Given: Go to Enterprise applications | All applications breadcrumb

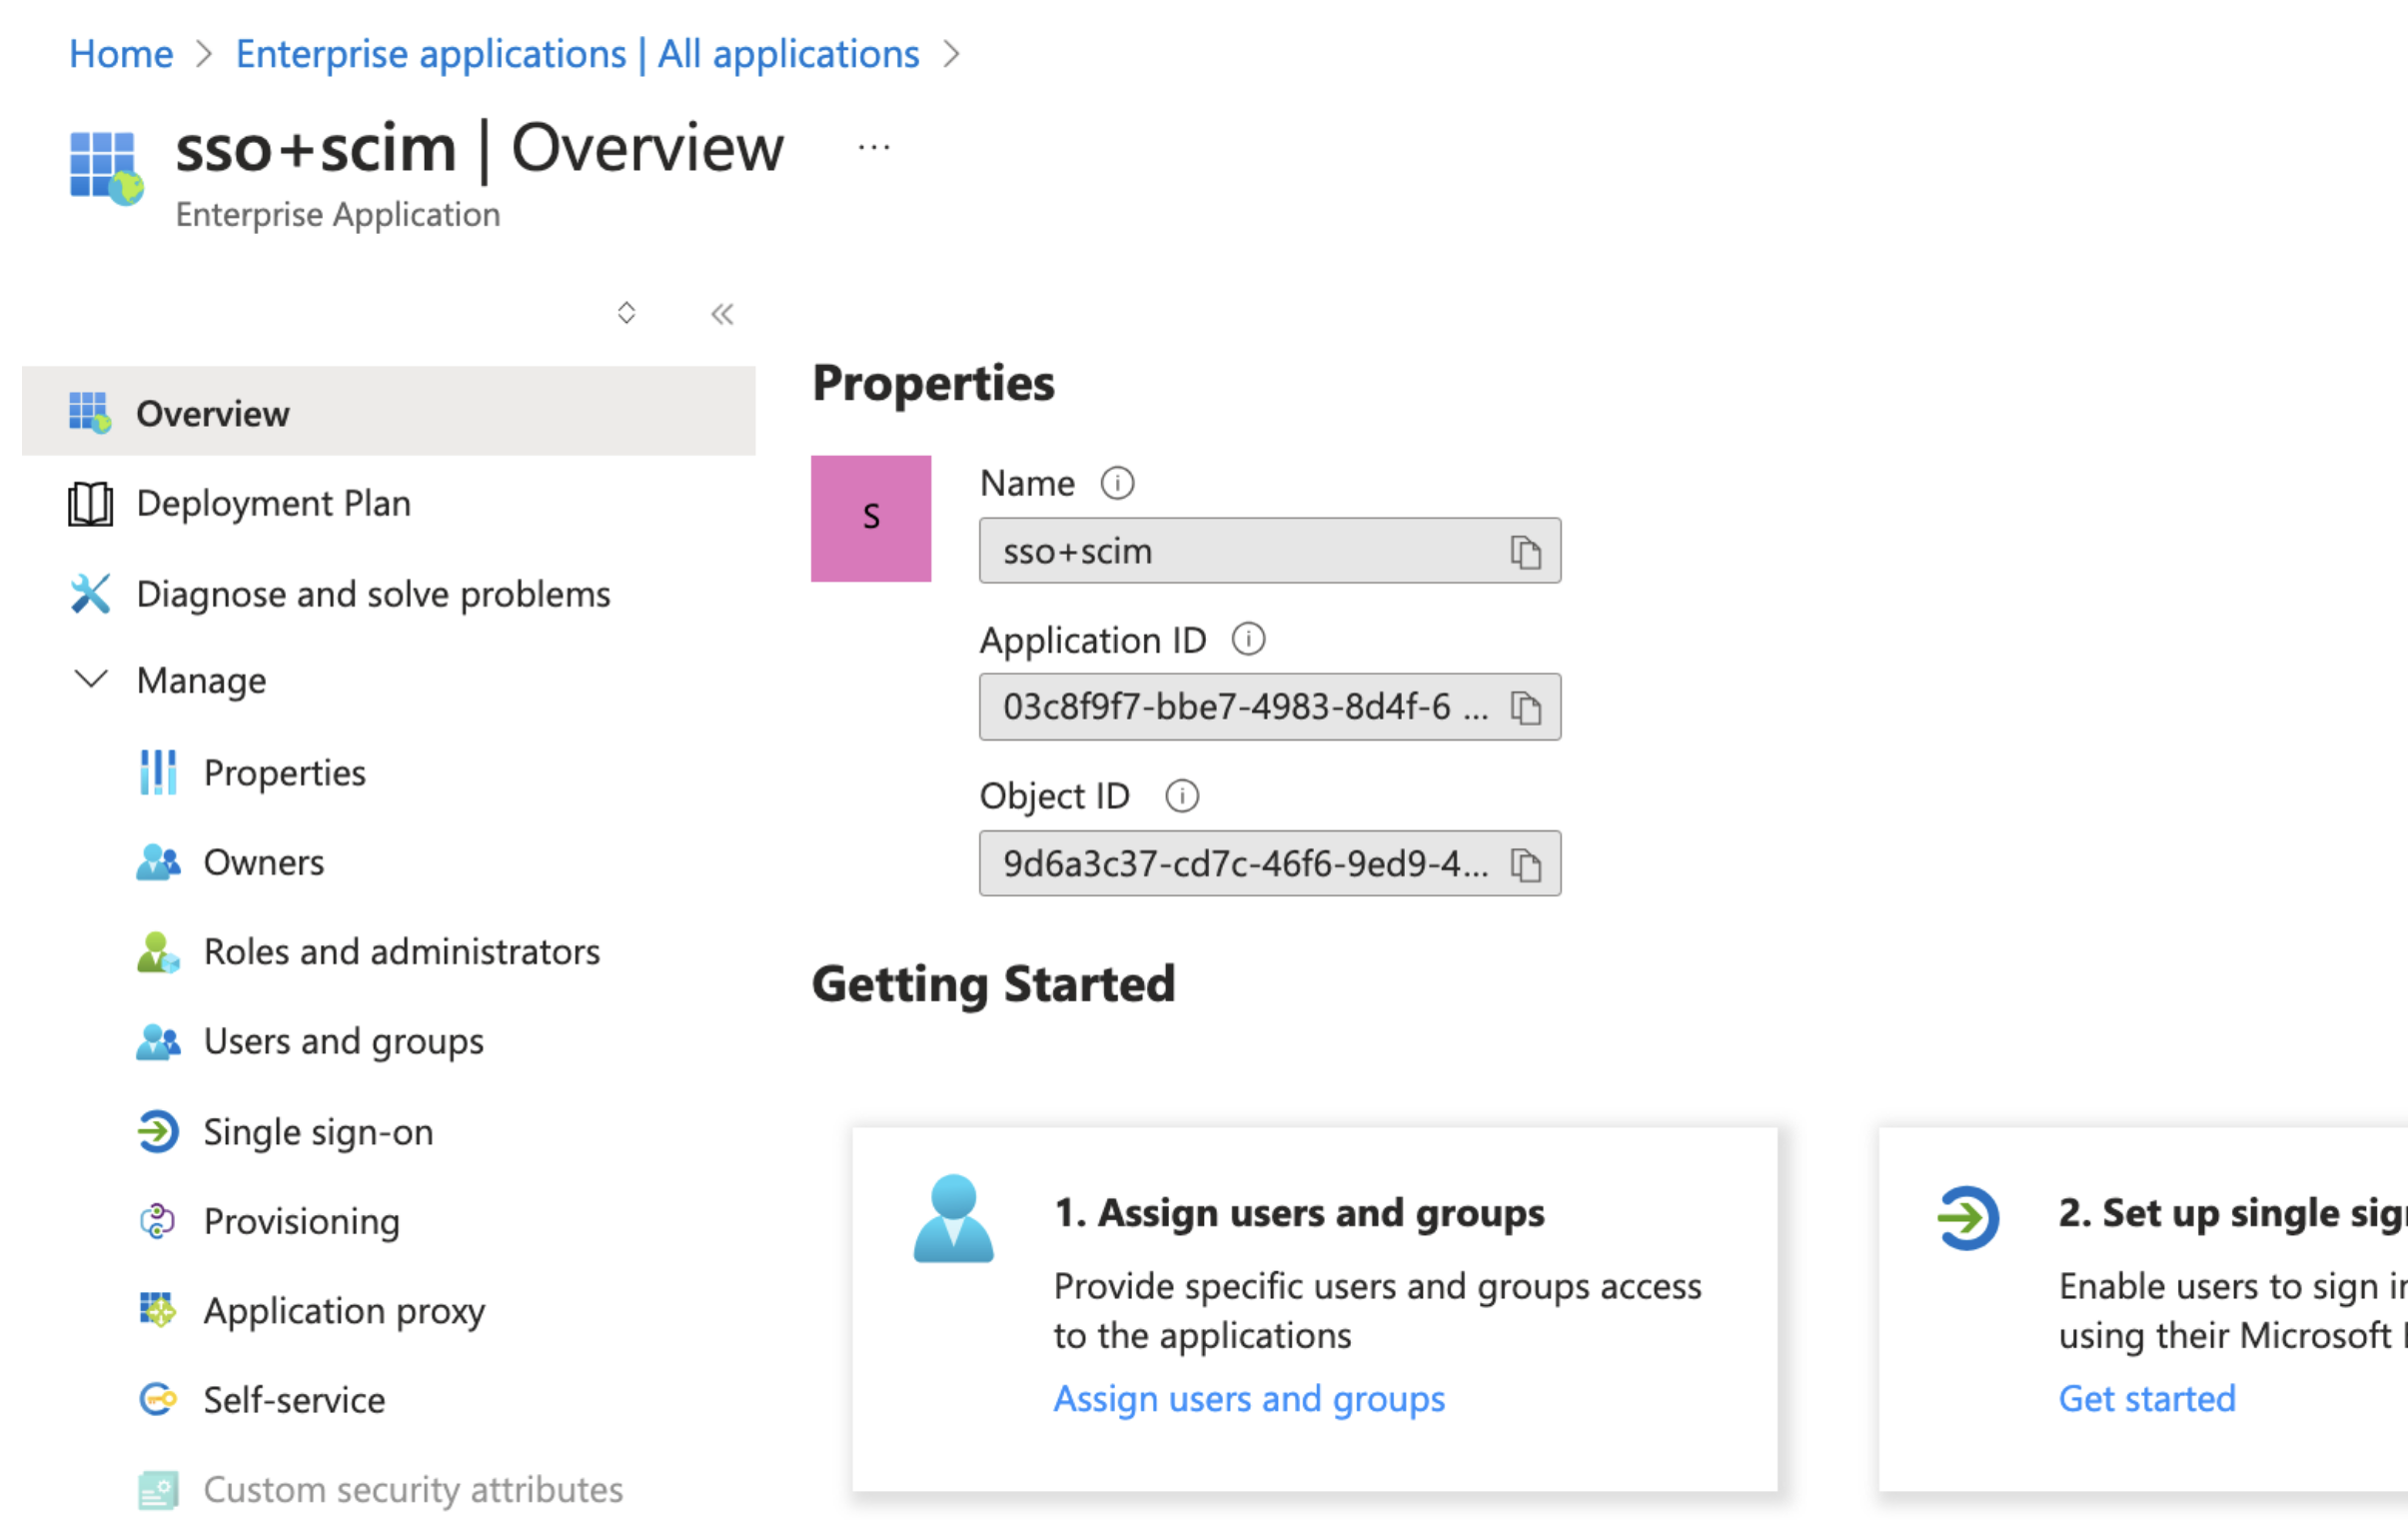Looking at the screenshot, I should click(577, 54).
